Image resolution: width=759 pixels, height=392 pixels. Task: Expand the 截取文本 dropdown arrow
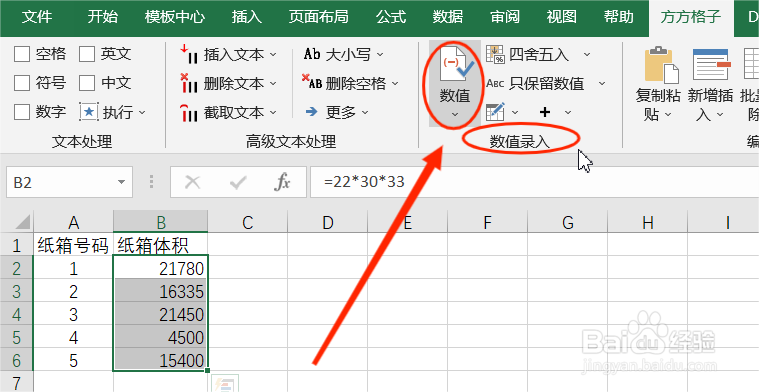pos(273,113)
